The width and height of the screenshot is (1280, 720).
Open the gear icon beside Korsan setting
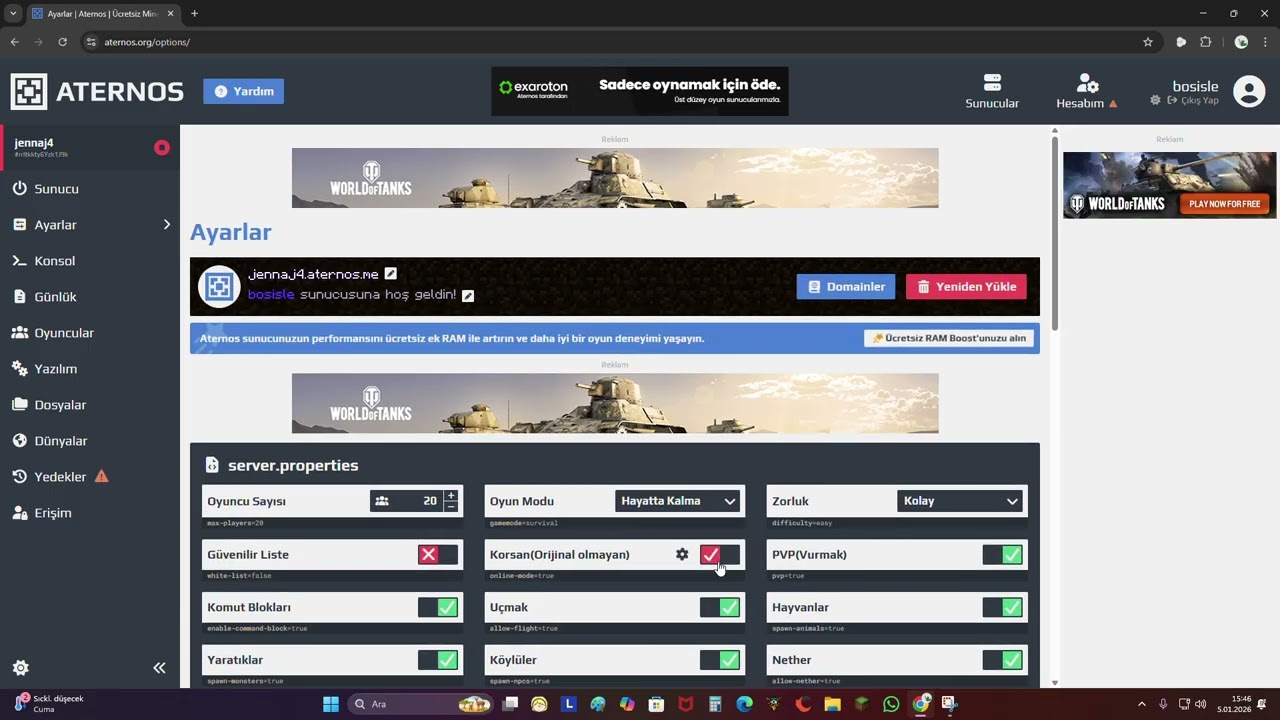[682, 554]
